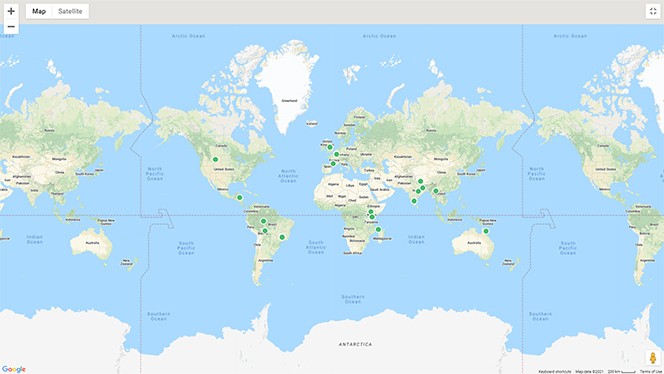
Task: Click the green marker in Central America
Action: [240, 197]
